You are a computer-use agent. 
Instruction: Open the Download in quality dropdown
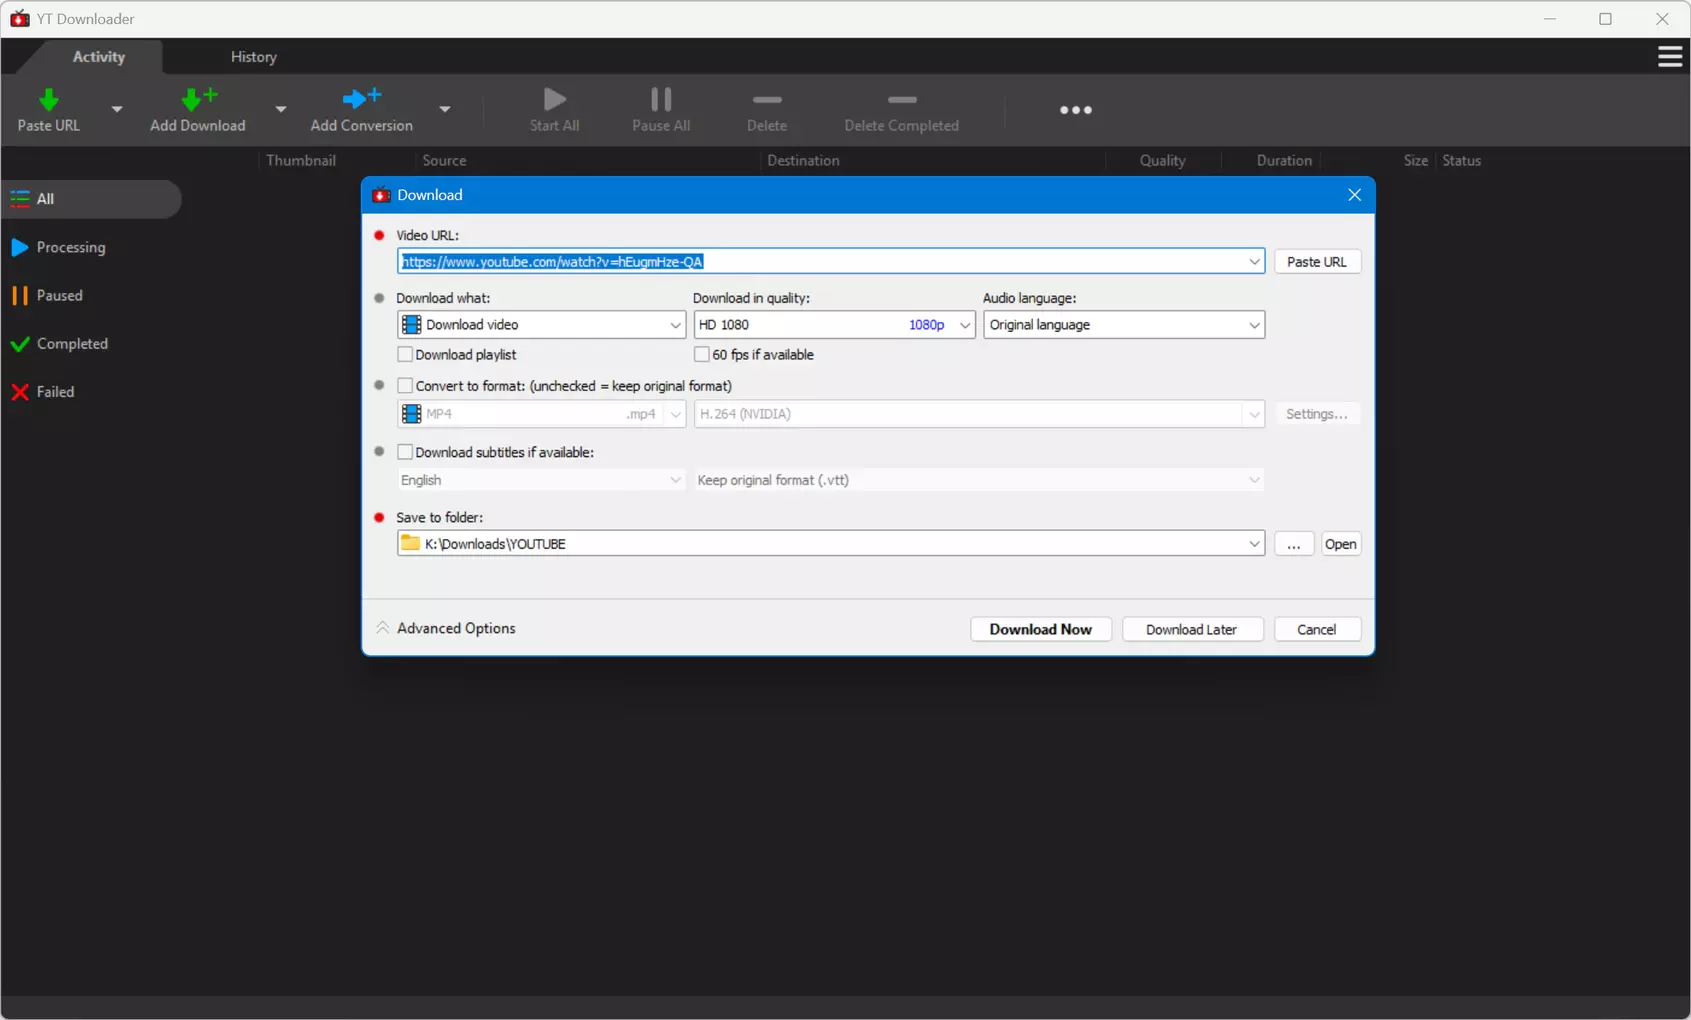pos(834,325)
